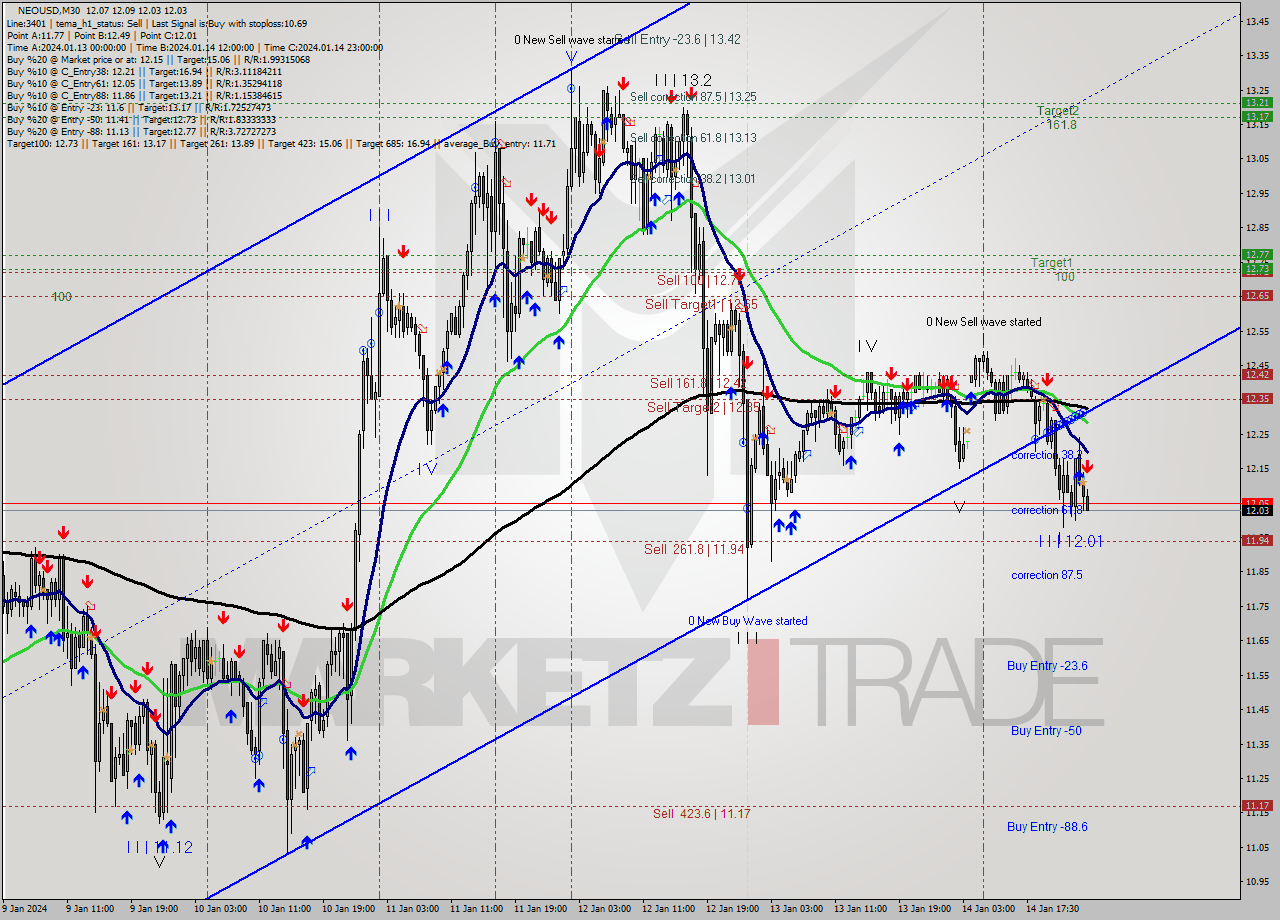Click the green 12.77 price tag
1280x920 pixels.
coord(1257,255)
